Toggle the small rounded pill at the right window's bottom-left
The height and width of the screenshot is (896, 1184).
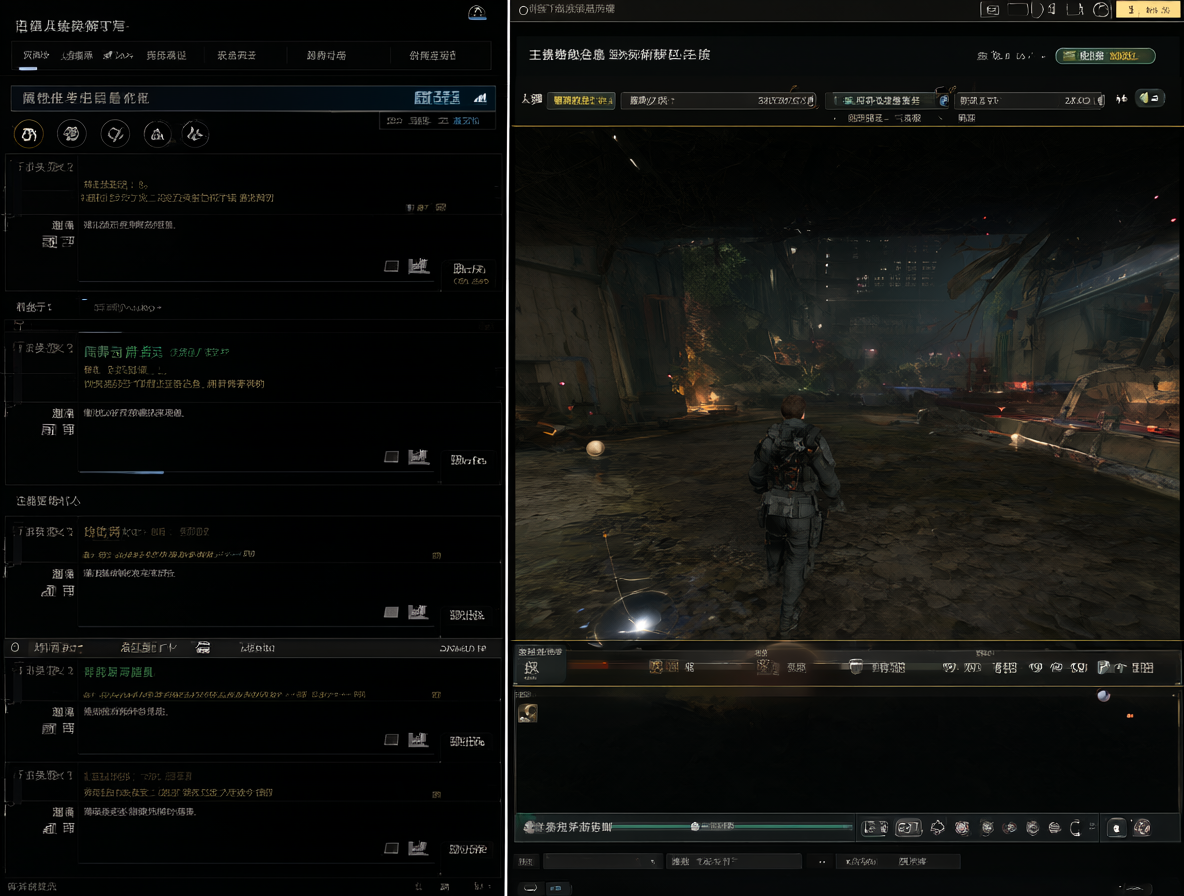530,888
